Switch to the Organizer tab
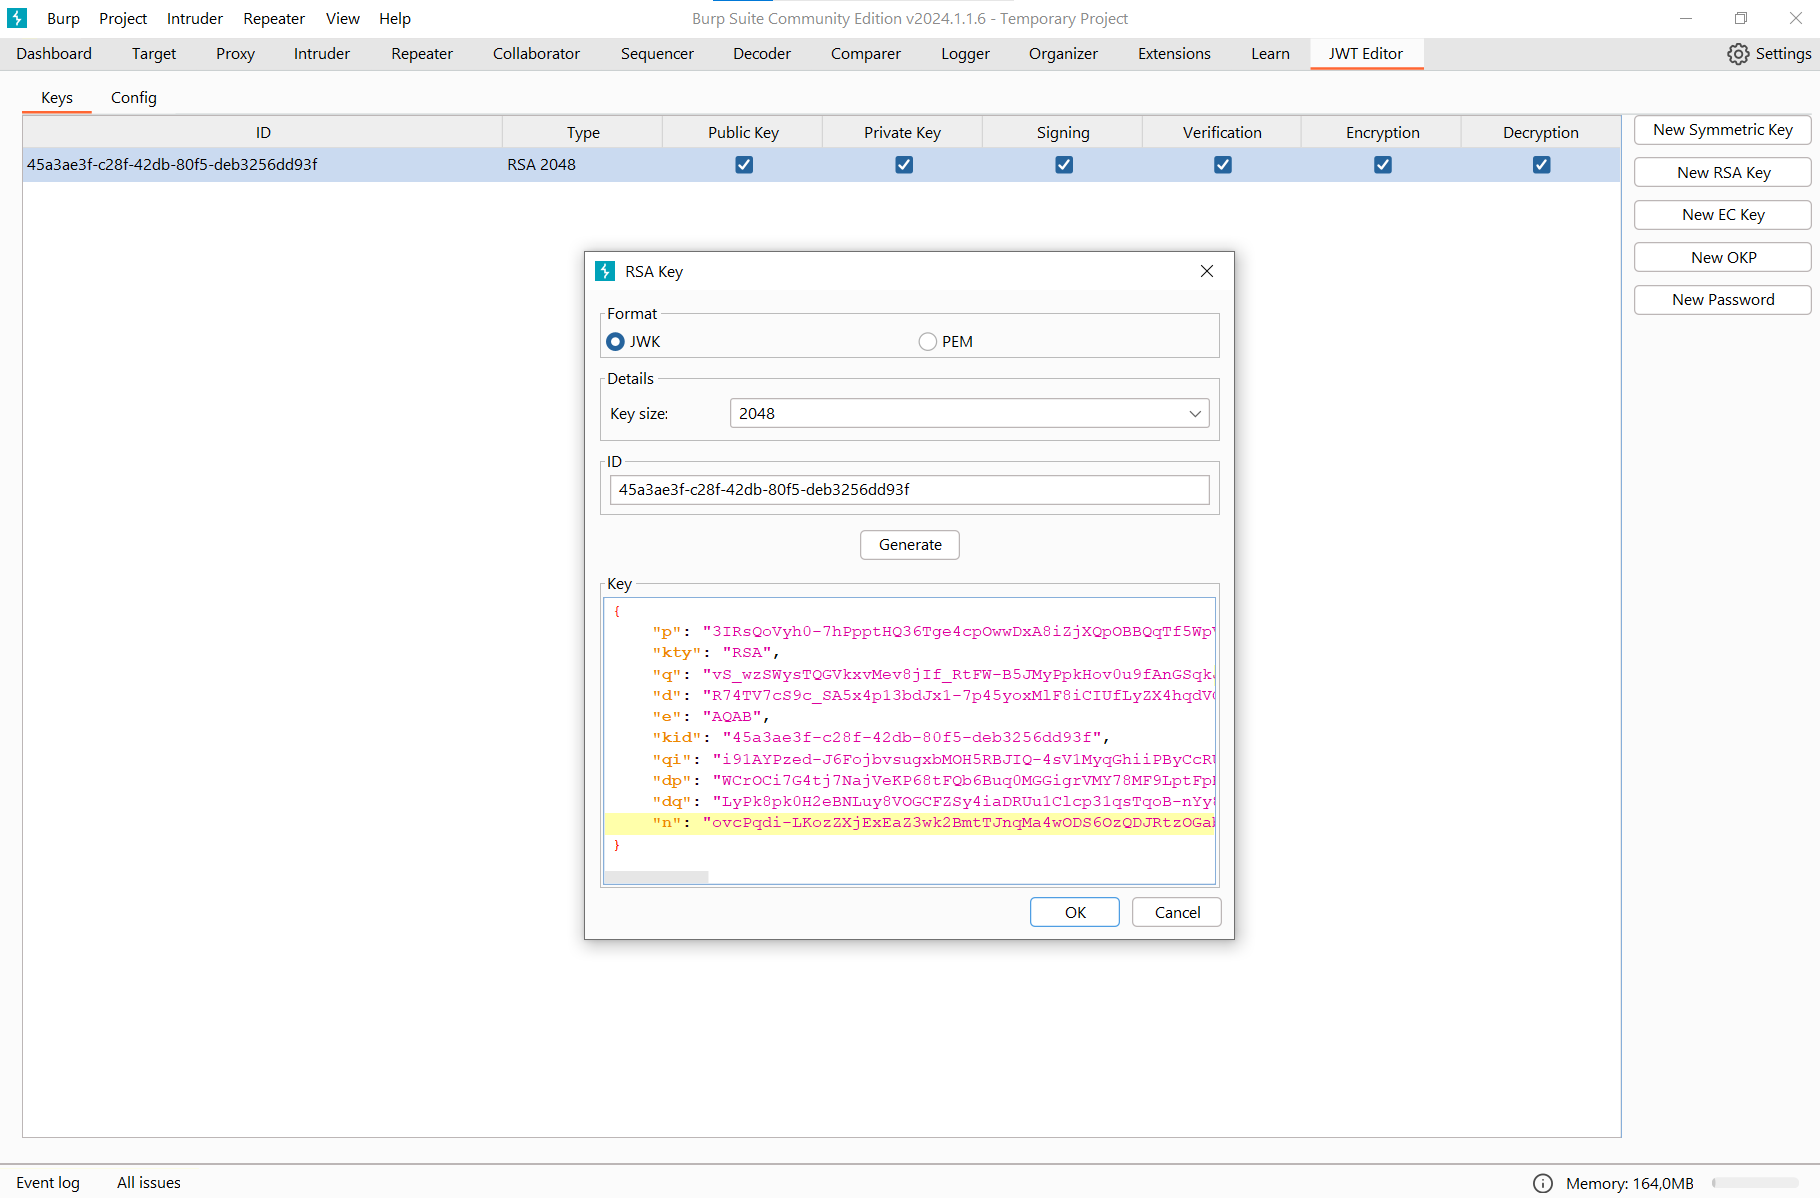 click(1063, 54)
